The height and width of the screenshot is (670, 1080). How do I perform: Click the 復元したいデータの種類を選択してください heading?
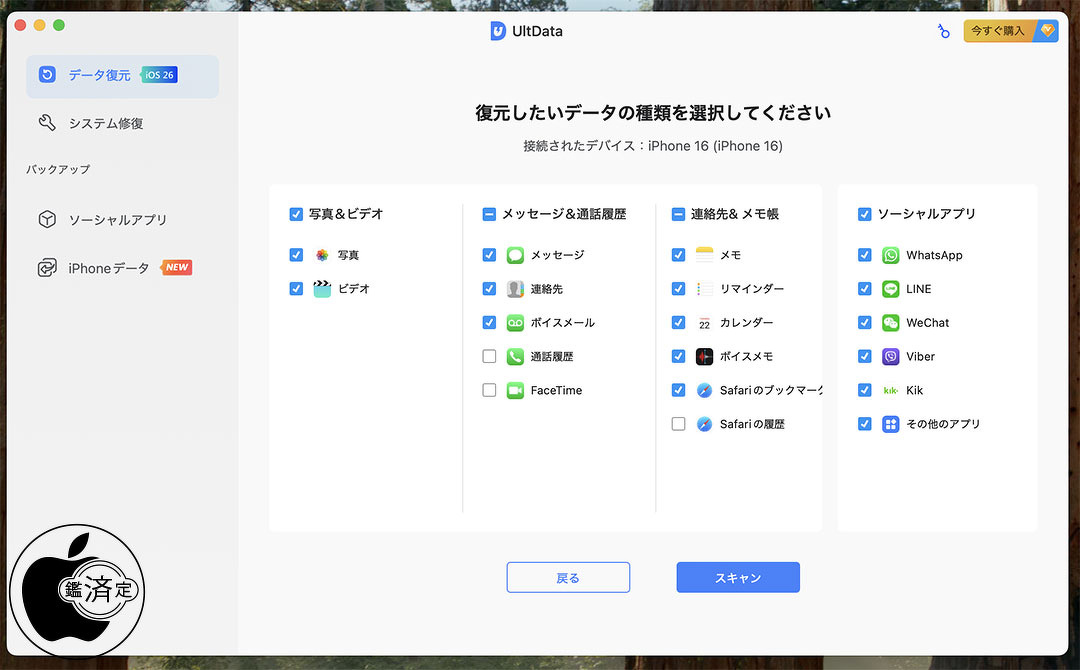[x=653, y=113]
